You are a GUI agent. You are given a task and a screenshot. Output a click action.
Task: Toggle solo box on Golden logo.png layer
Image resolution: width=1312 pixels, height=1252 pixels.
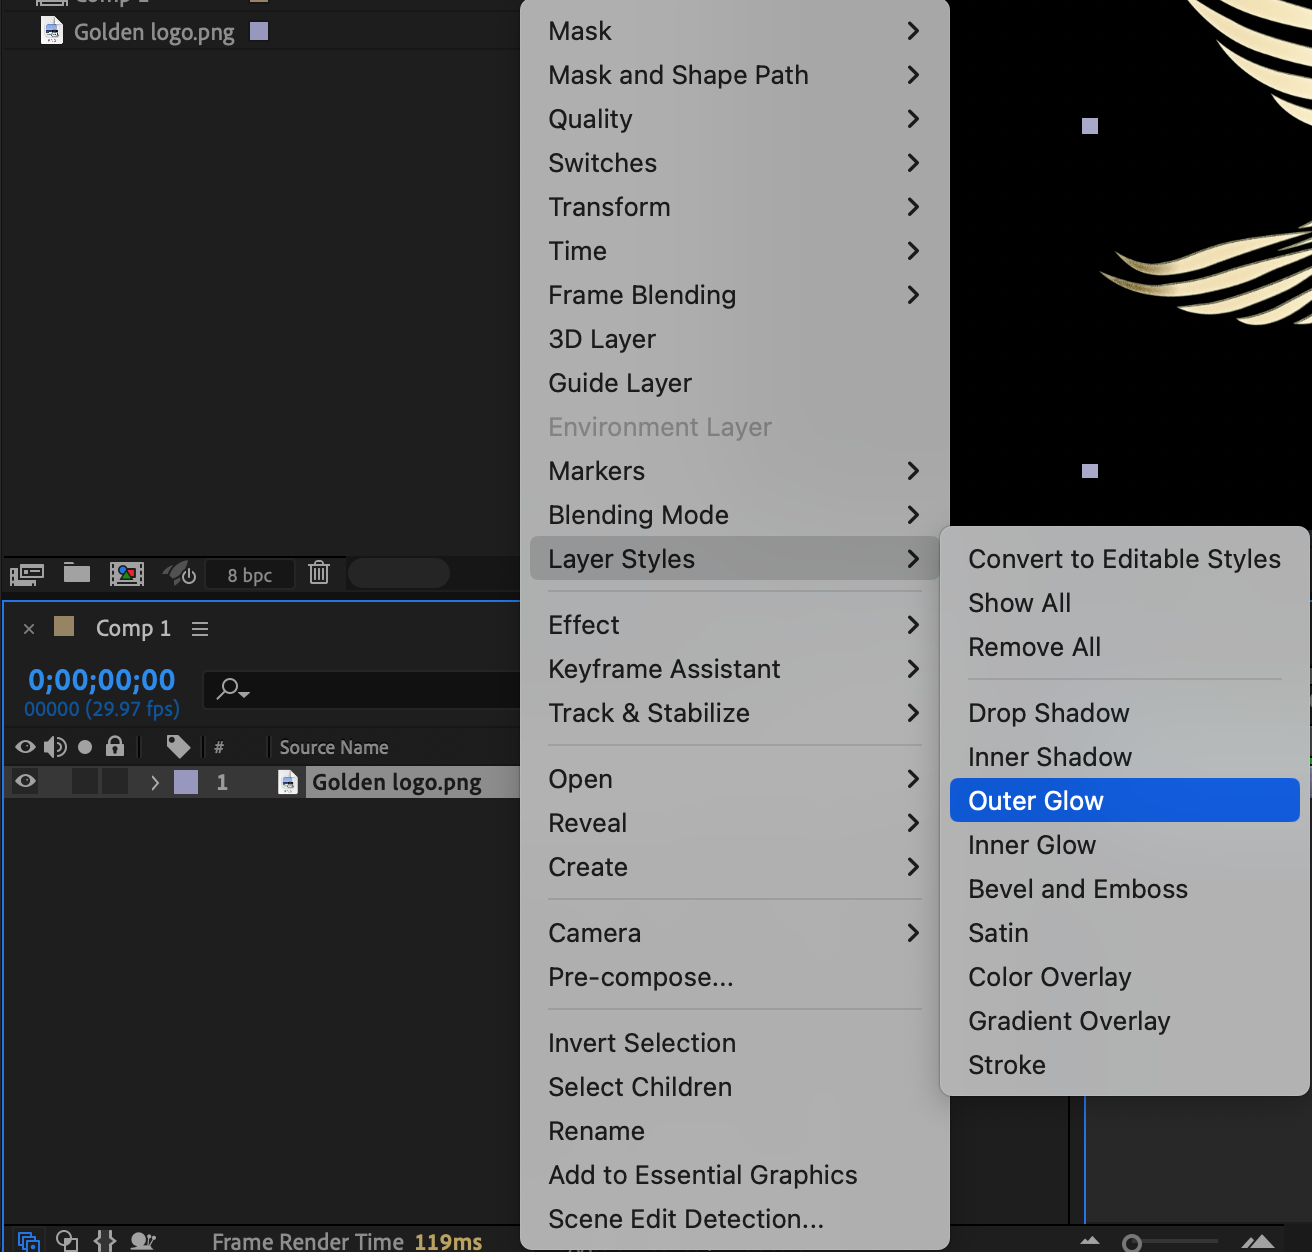click(85, 782)
